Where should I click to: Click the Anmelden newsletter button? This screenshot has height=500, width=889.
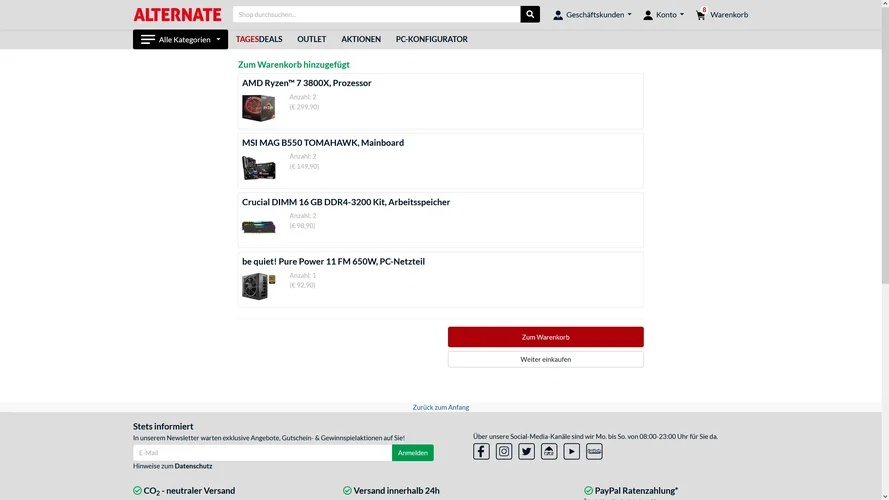coord(413,452)
